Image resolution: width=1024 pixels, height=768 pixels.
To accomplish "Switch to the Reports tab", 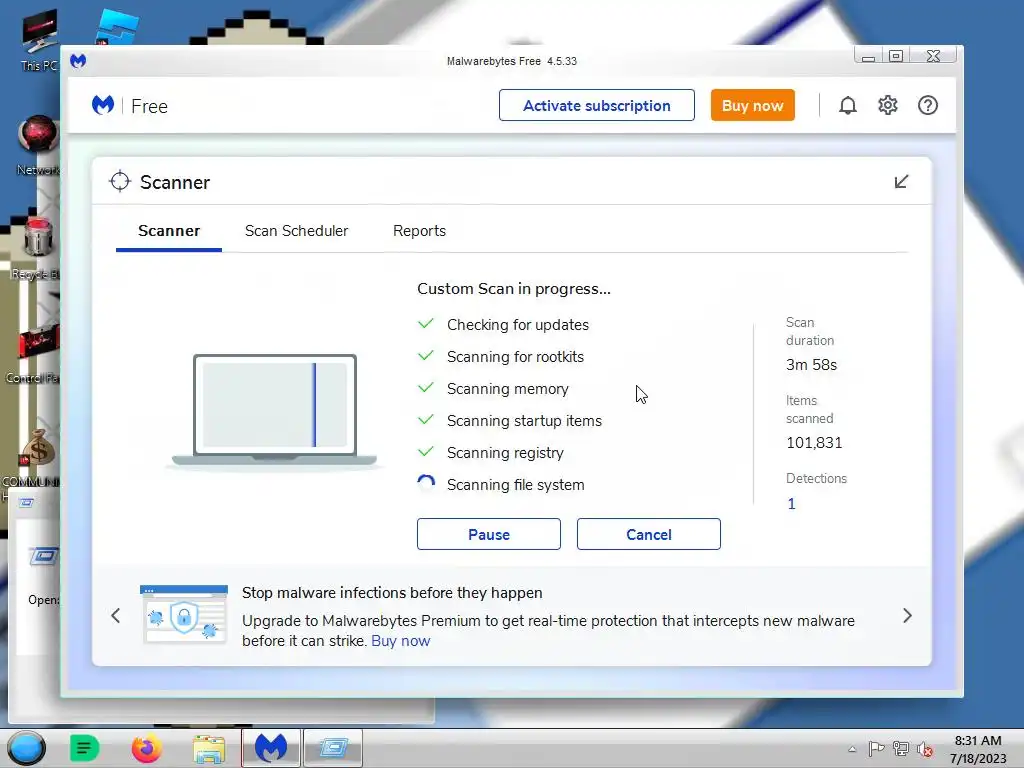I will coord(419,231).
